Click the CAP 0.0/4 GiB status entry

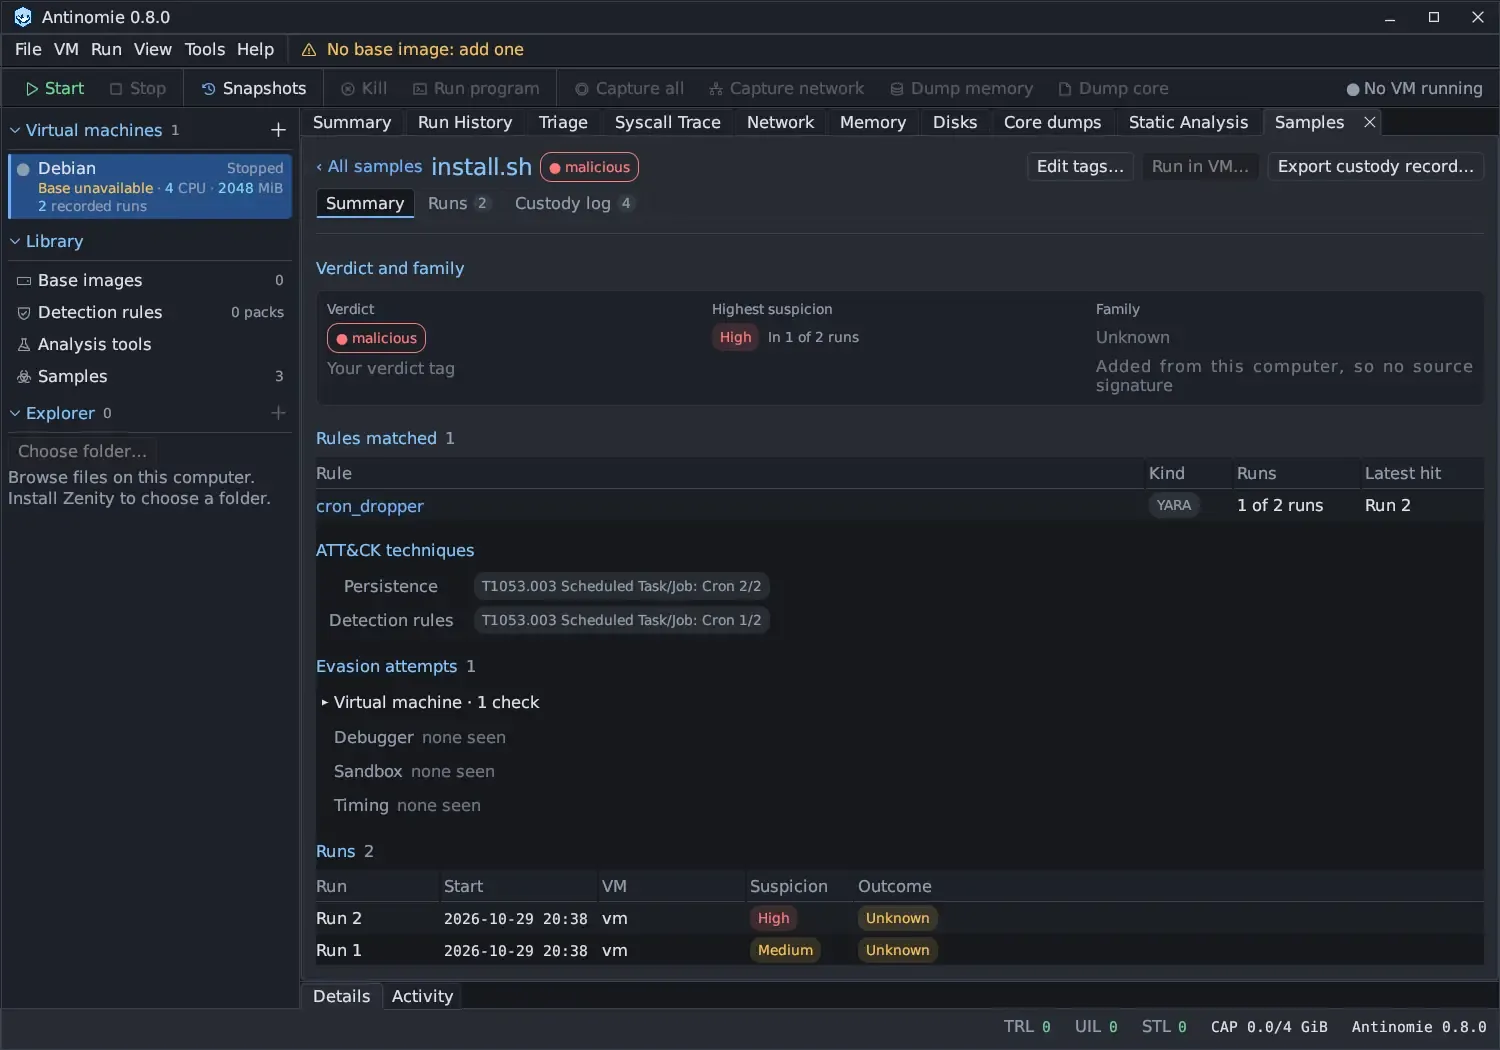[x=1269, y=1027]
